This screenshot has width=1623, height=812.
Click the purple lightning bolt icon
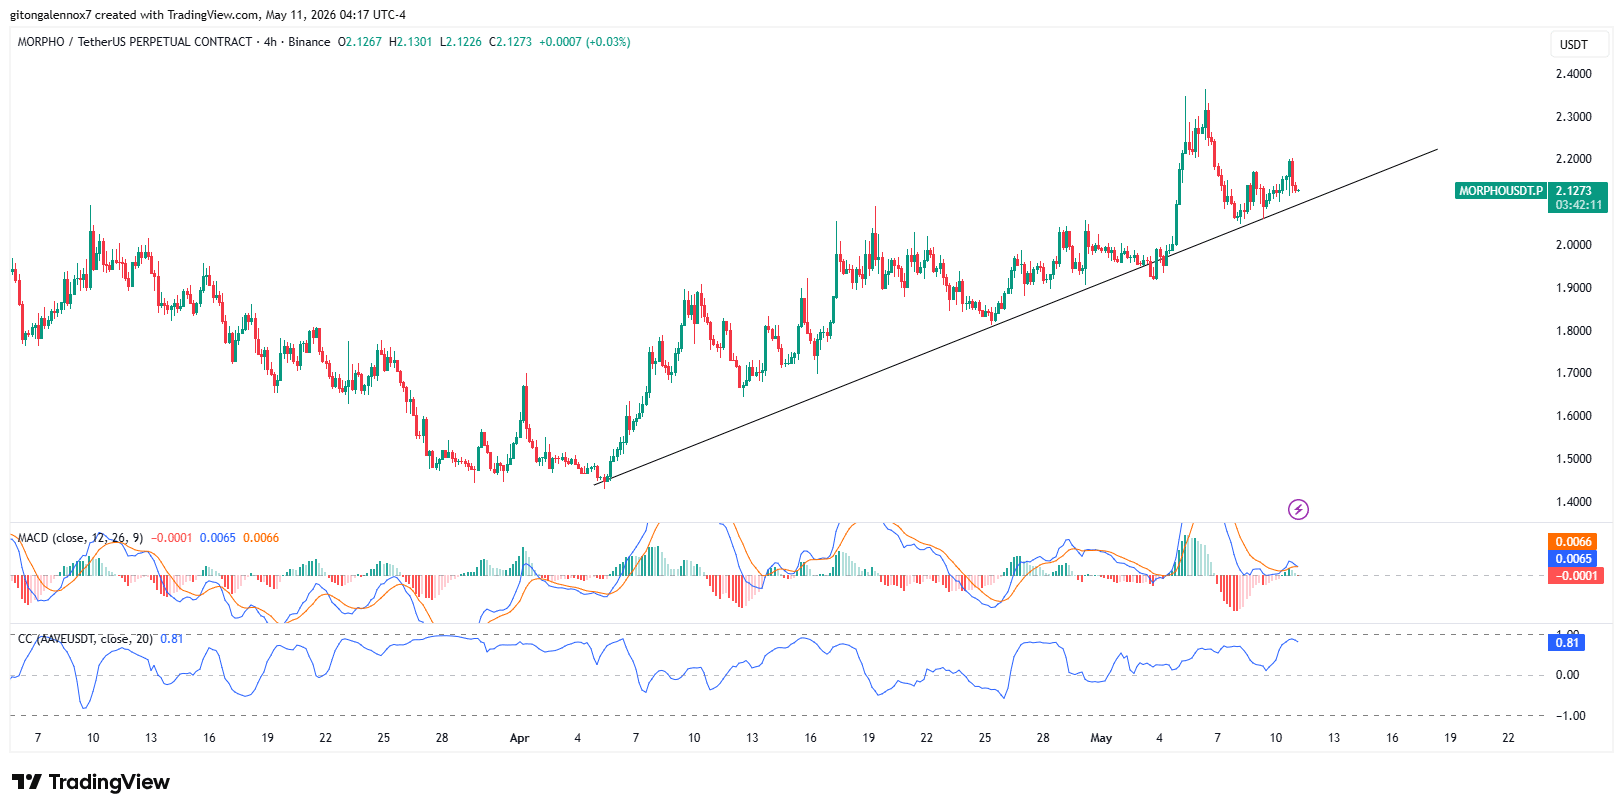pyautogui.click(x=1298, y=510)
